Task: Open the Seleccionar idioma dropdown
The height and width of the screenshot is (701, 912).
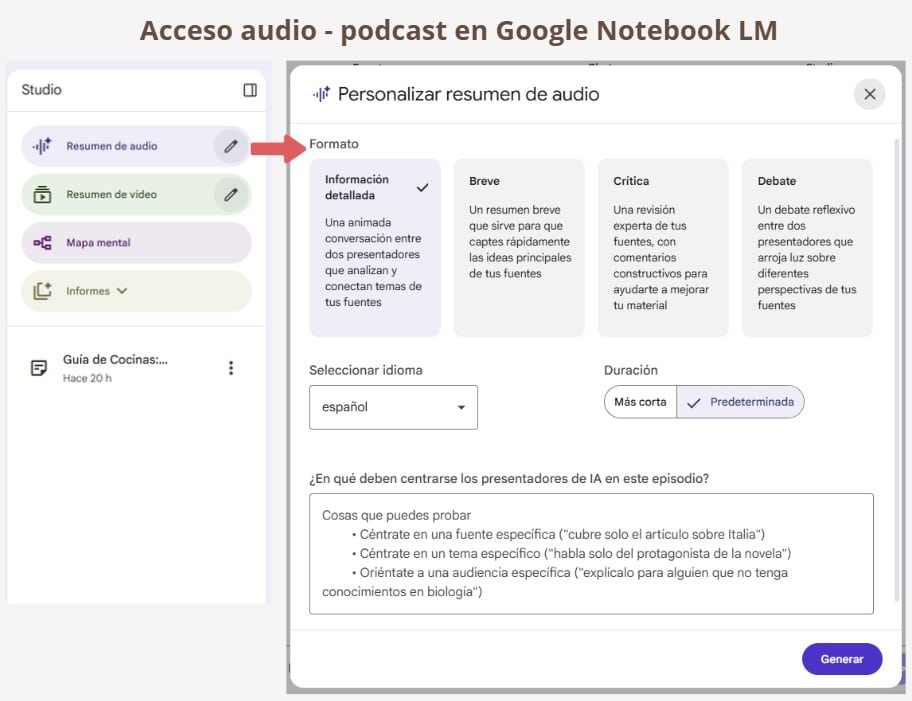Action: 393,407
